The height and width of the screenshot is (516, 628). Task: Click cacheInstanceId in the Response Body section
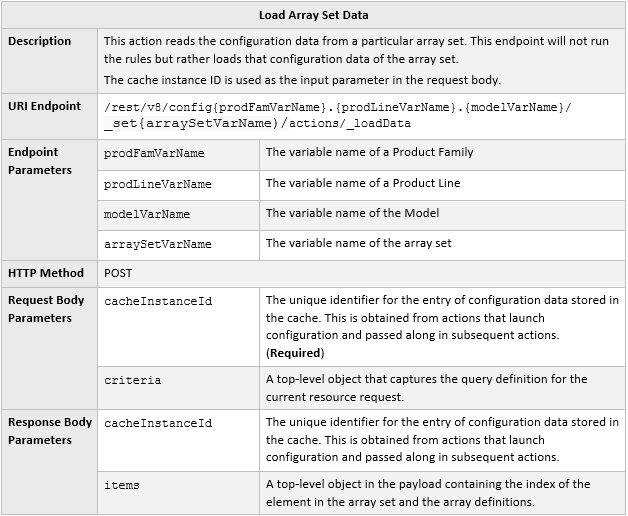158,423
